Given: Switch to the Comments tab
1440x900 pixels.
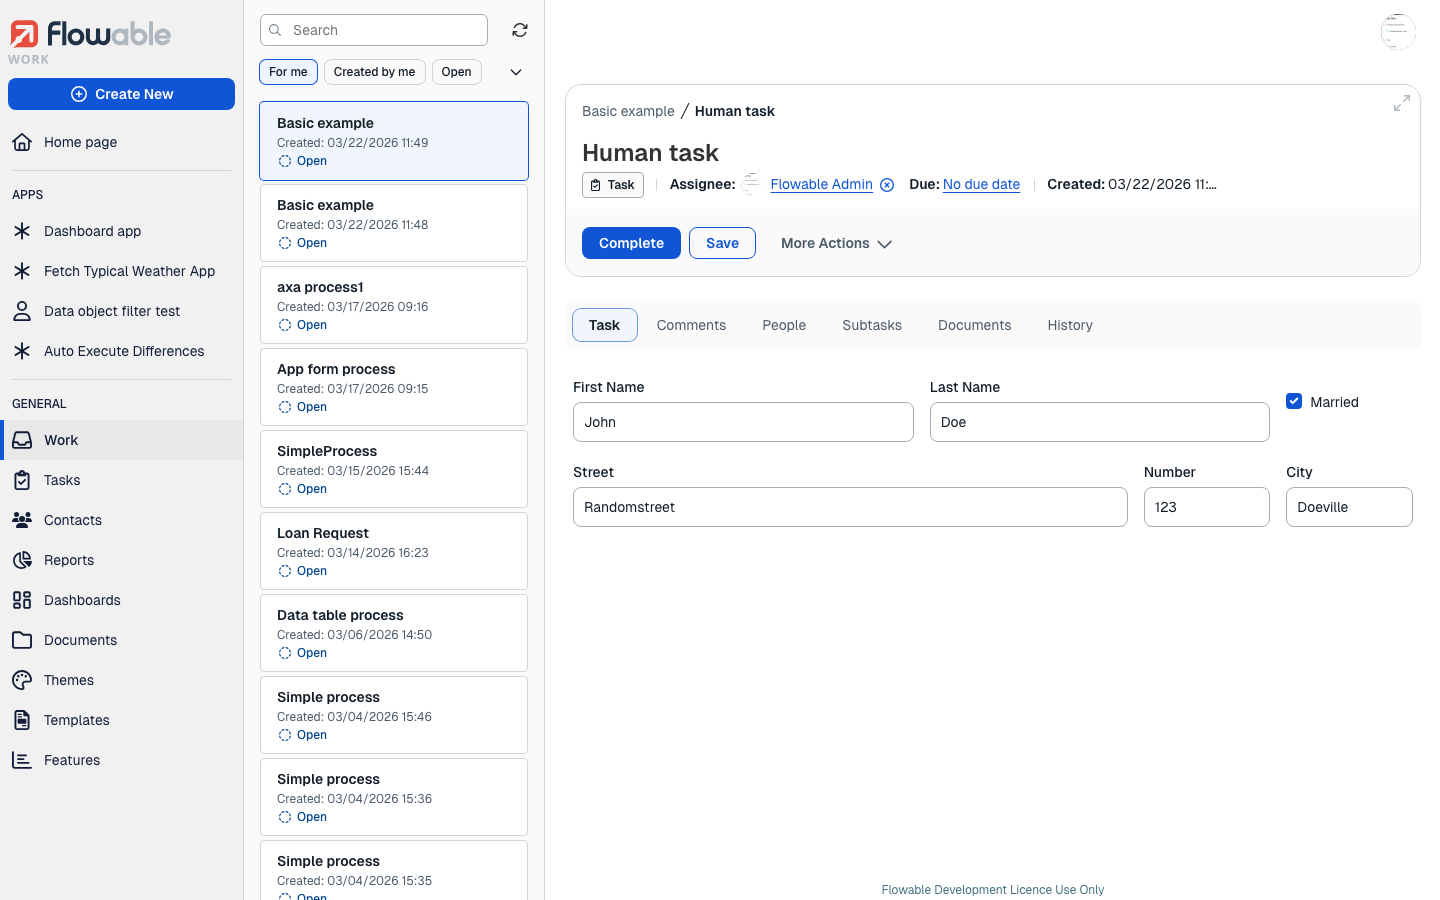Looking at the screenshot, I should (691, 325).
